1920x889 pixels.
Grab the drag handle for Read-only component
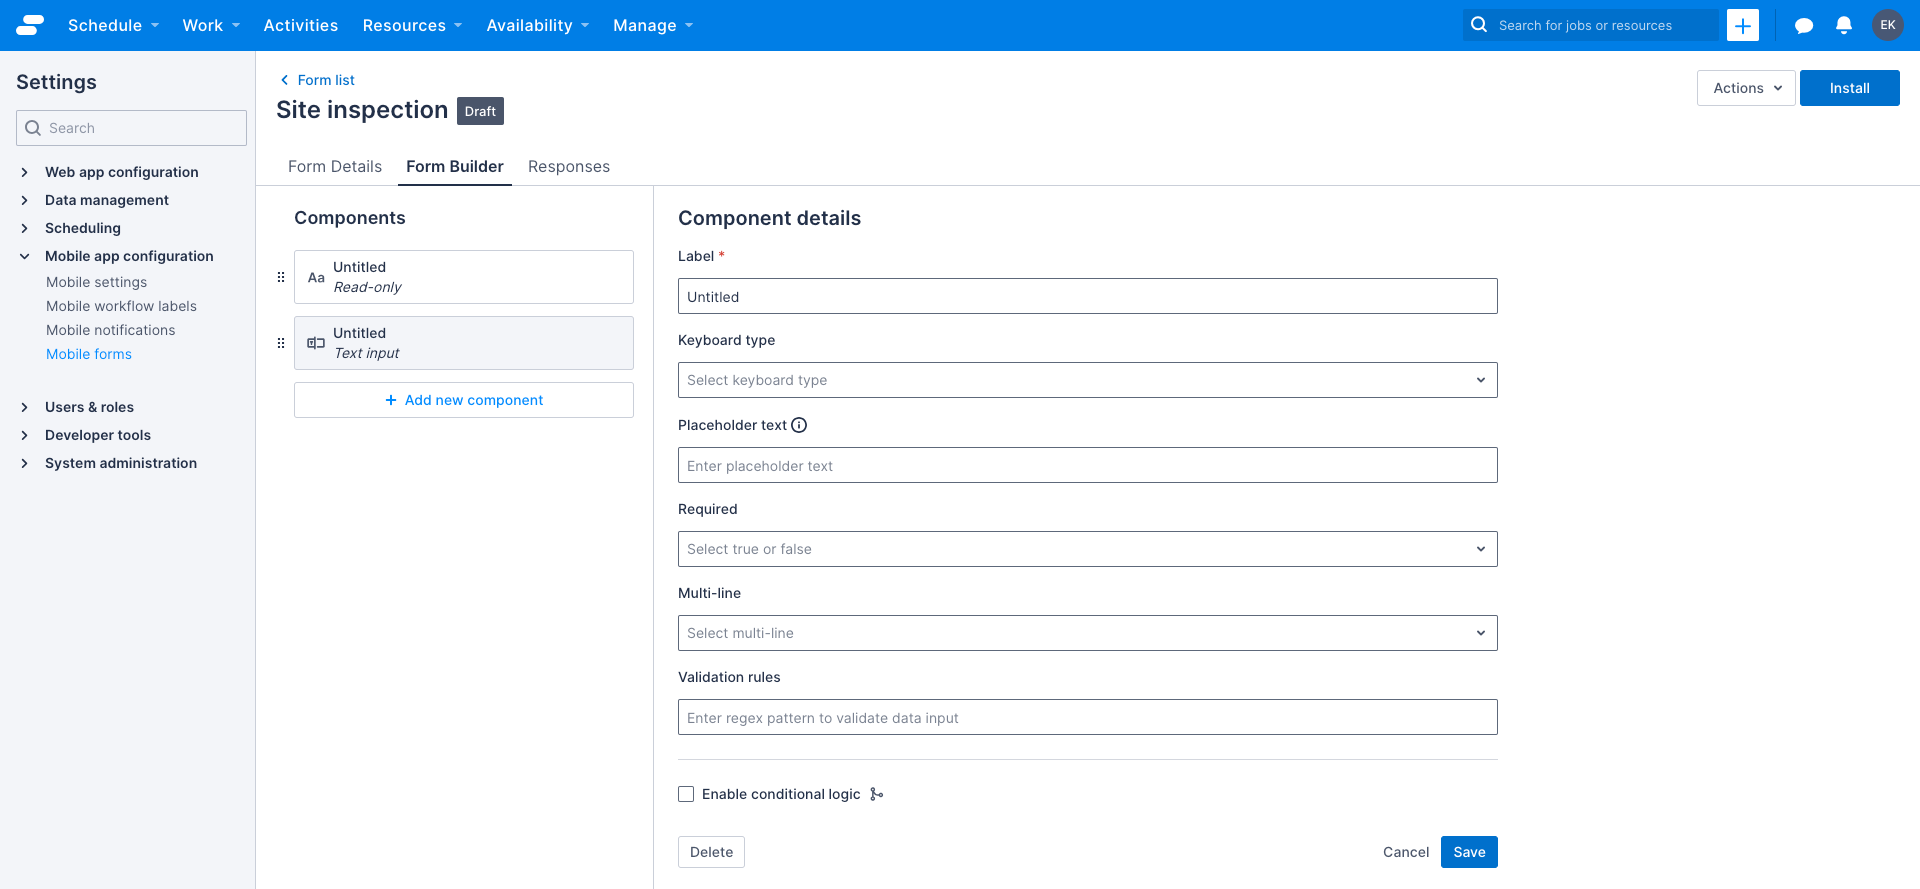[x=281, y=277]
